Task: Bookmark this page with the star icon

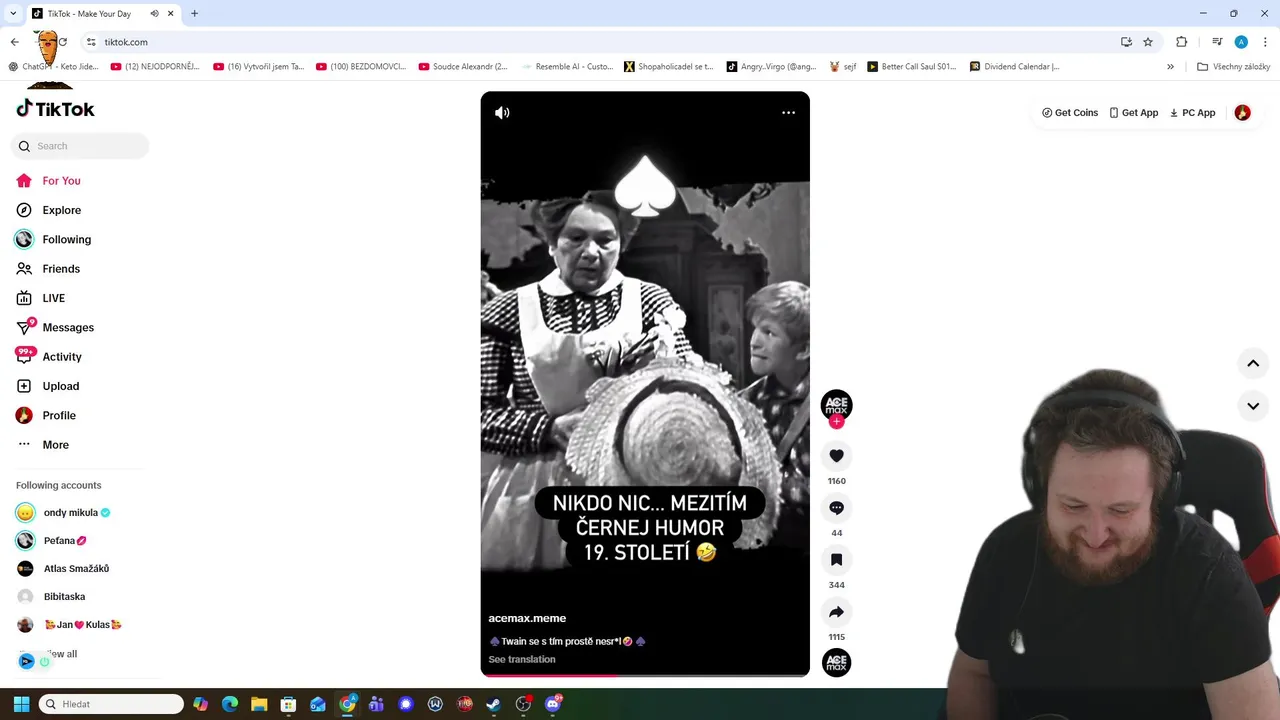Action: coord(1148,42)
